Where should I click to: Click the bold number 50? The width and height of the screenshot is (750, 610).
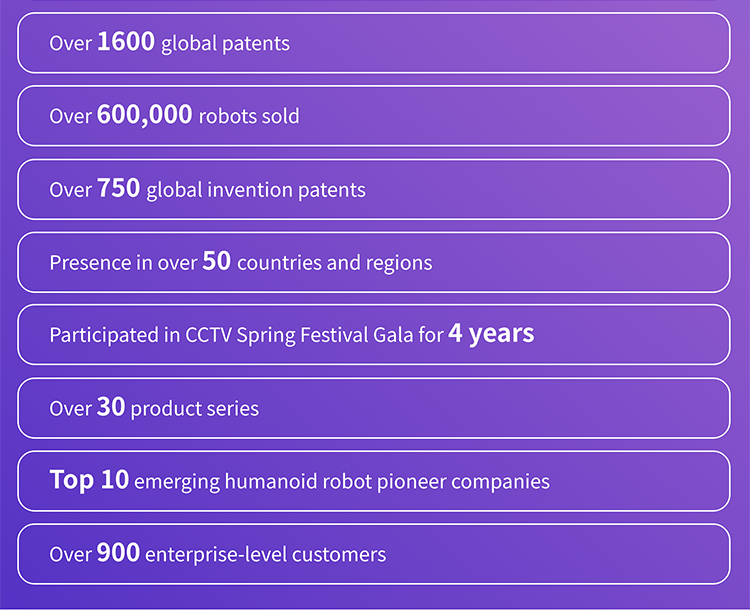click(x=217, y=261)
